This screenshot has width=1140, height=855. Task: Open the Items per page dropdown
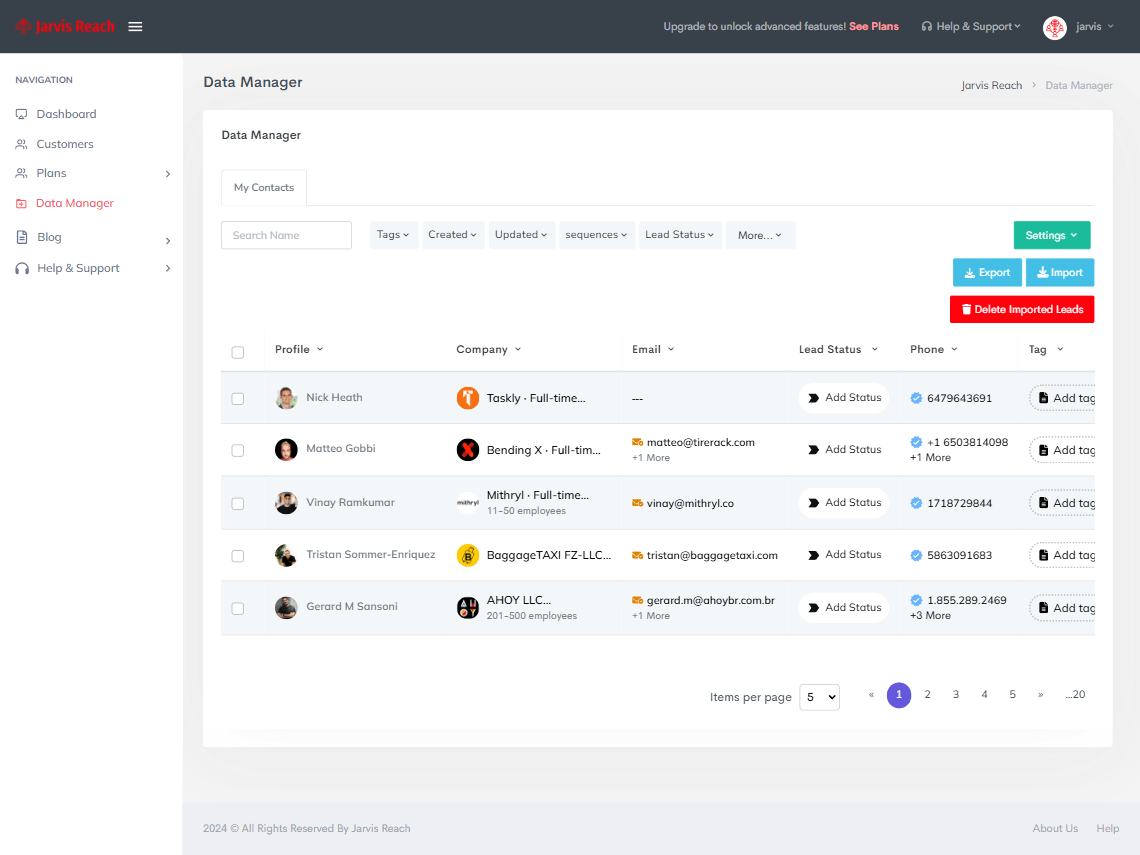tap(819, 697)
